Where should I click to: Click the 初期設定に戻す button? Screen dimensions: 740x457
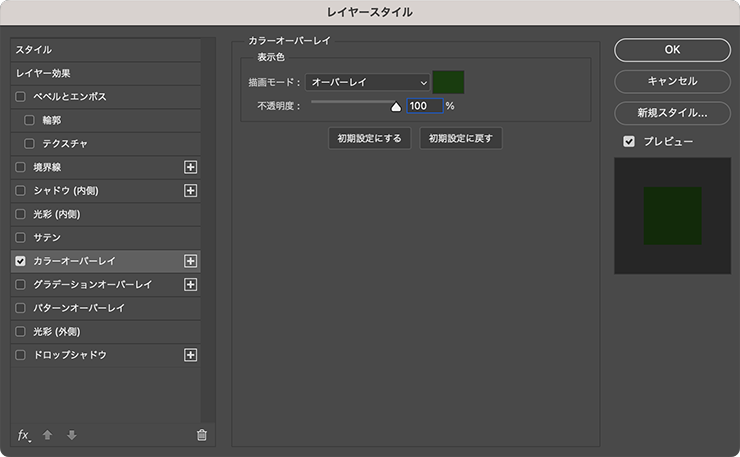(461, 138)
